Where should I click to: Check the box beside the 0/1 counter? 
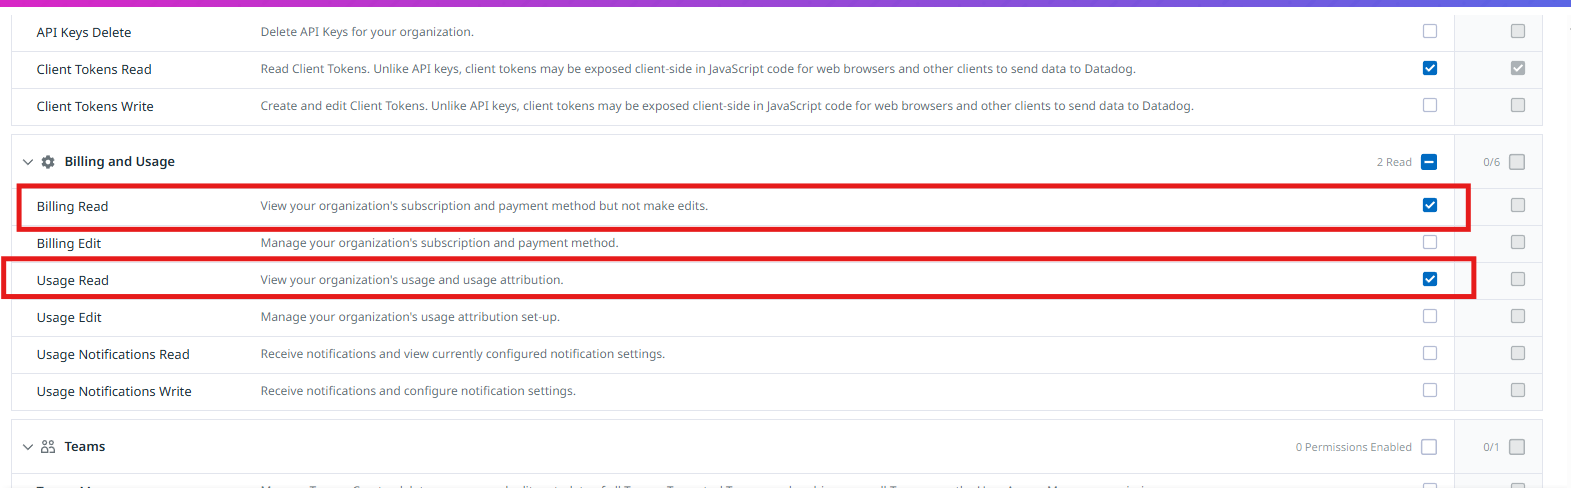[1517, 447]
